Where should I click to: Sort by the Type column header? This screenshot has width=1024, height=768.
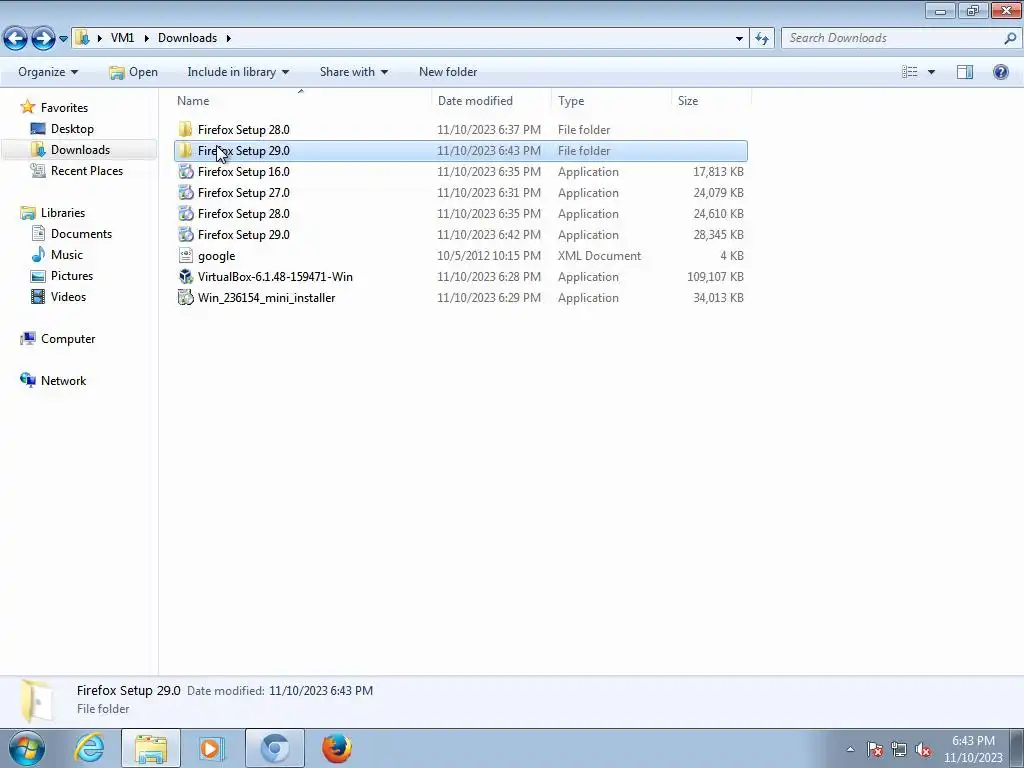coord(571,101)
